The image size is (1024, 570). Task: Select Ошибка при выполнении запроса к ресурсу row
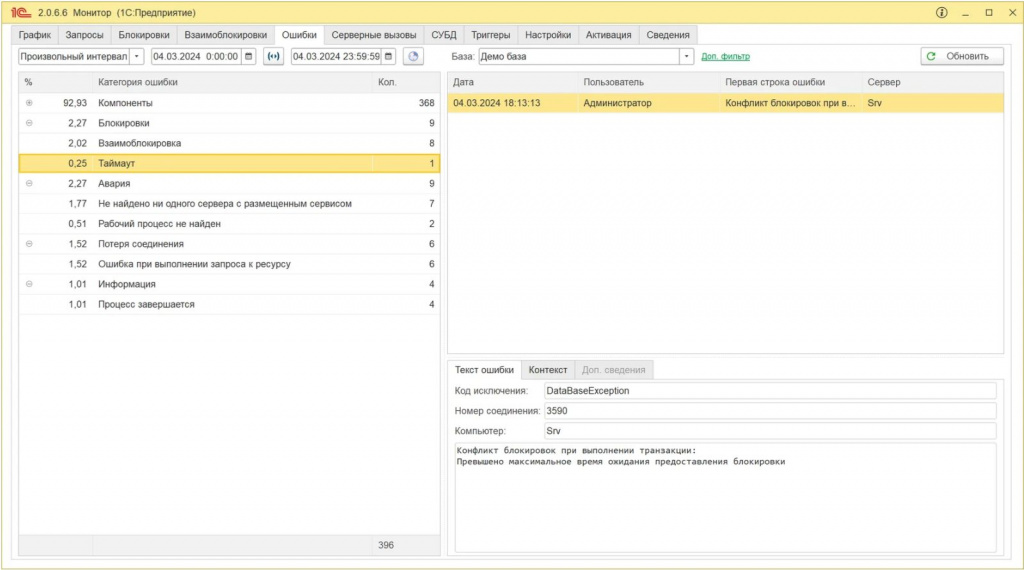[x=229, y=264]
